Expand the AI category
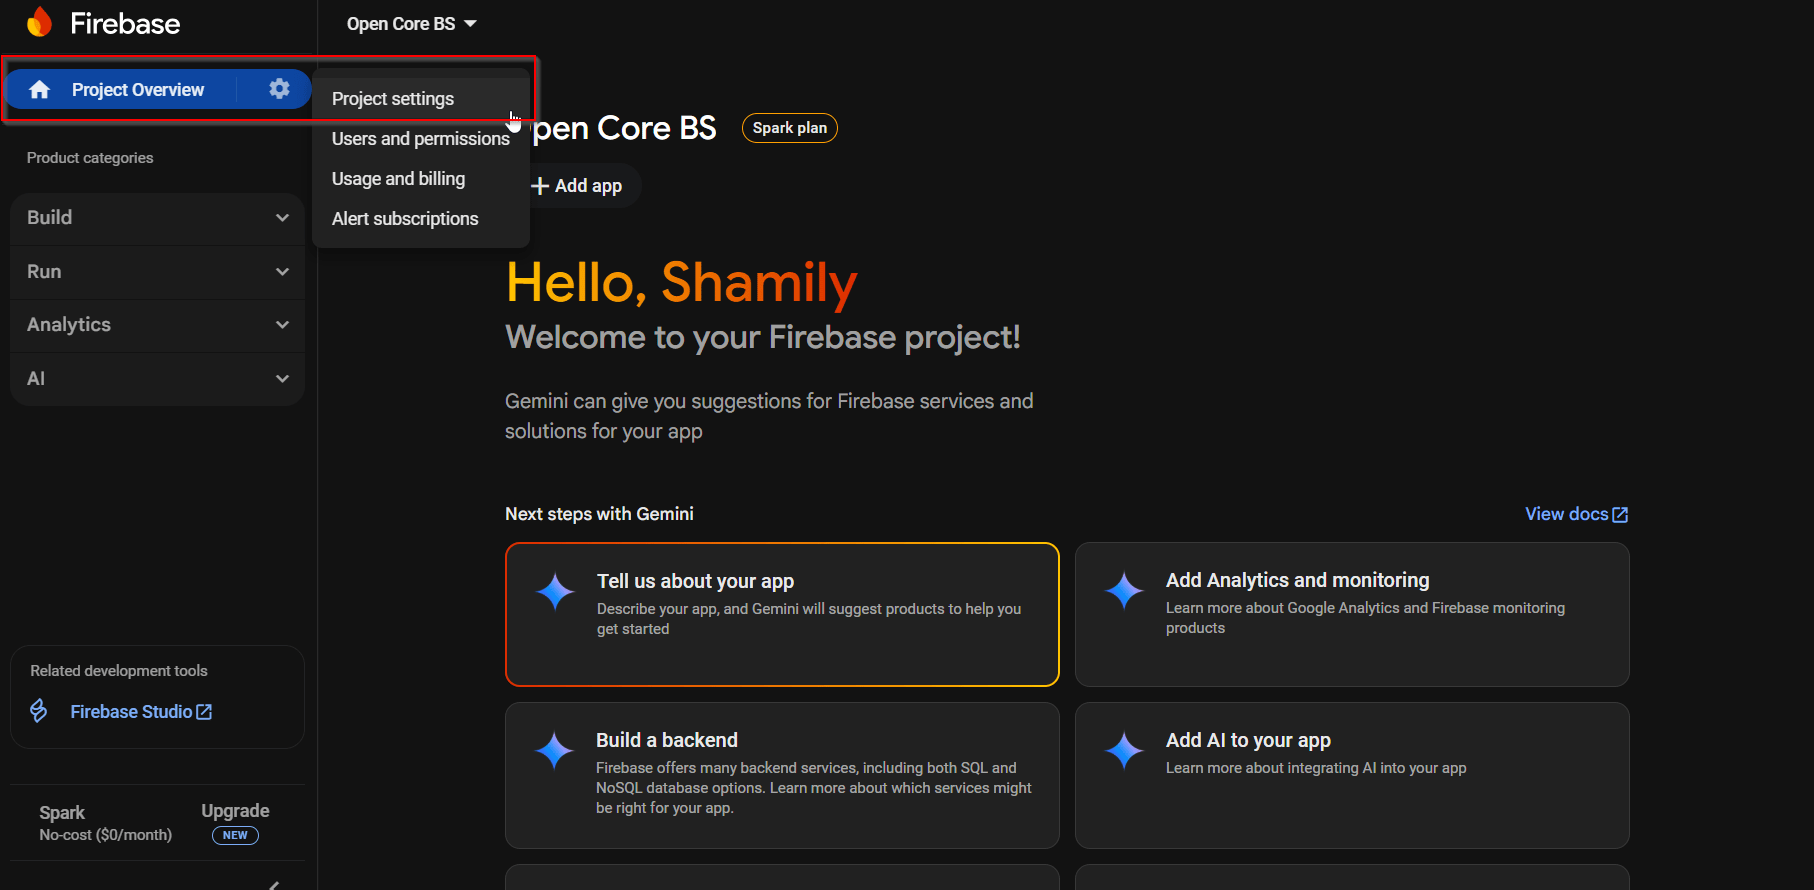This screenshot has height=890, width=1814. (x=157, y=379)
